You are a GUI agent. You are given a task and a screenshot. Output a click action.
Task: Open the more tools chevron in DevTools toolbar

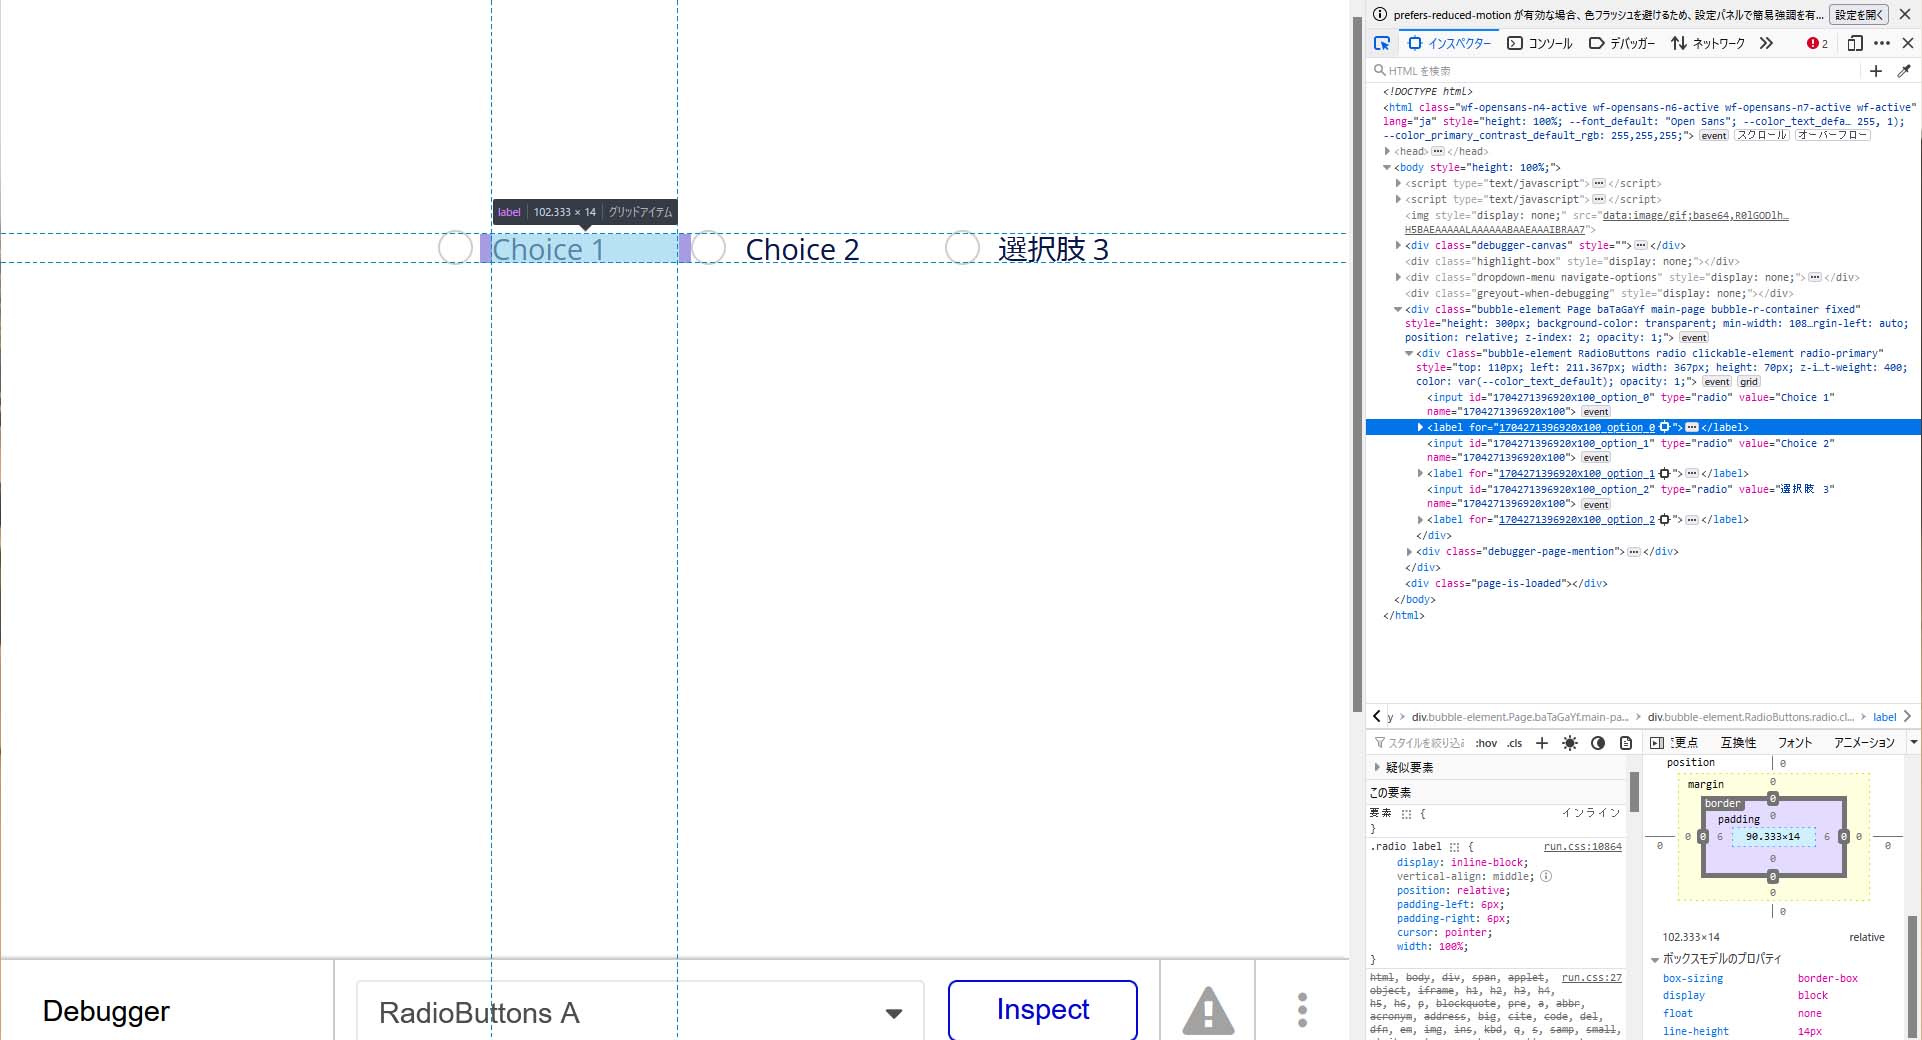1766,43
